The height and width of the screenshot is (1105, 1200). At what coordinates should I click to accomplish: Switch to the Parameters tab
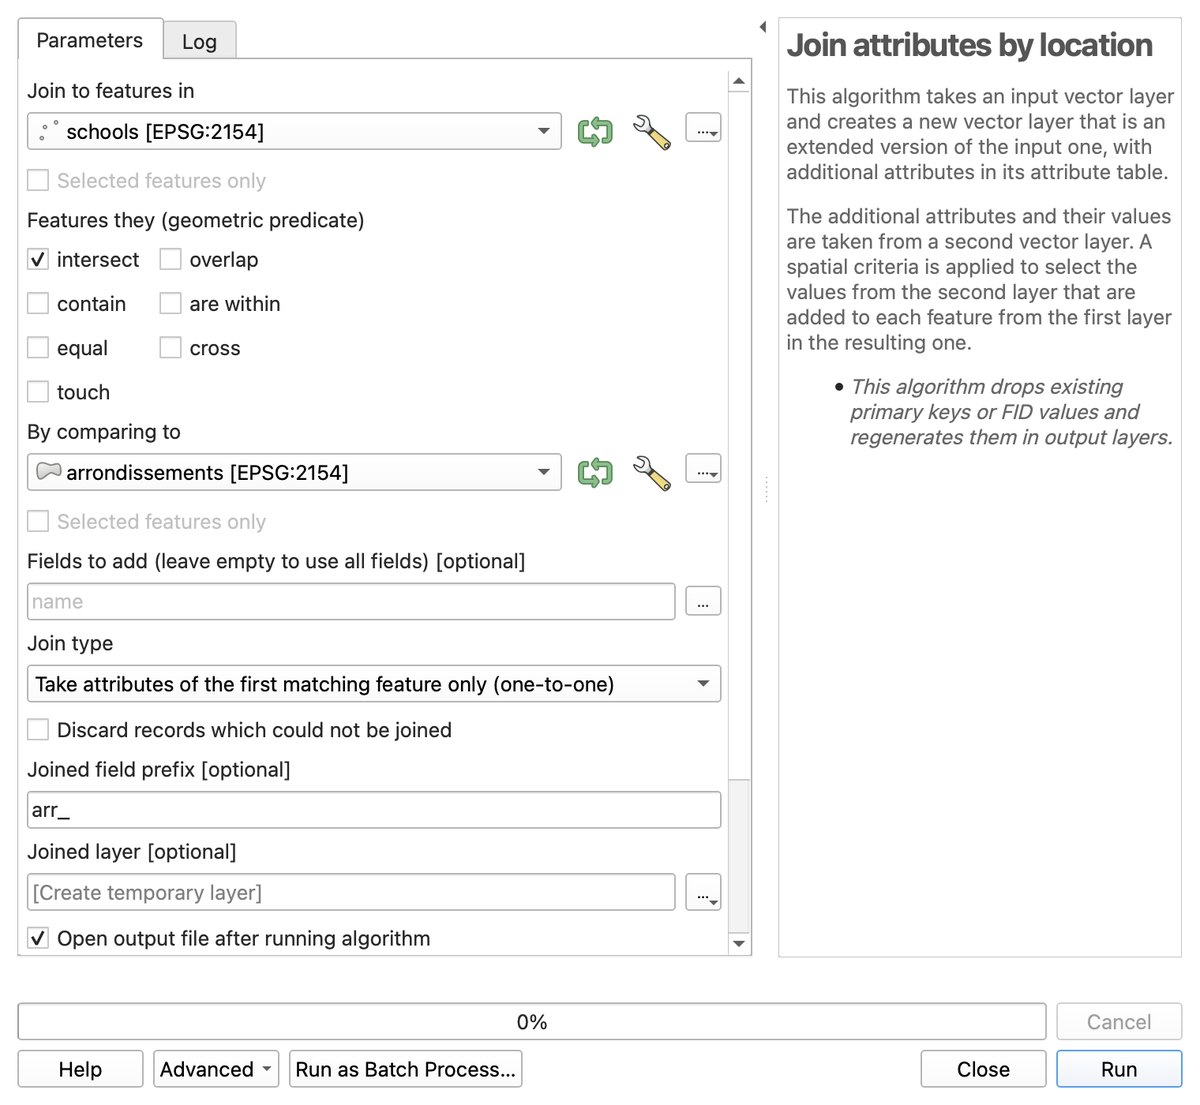click(x=90, y=40)
